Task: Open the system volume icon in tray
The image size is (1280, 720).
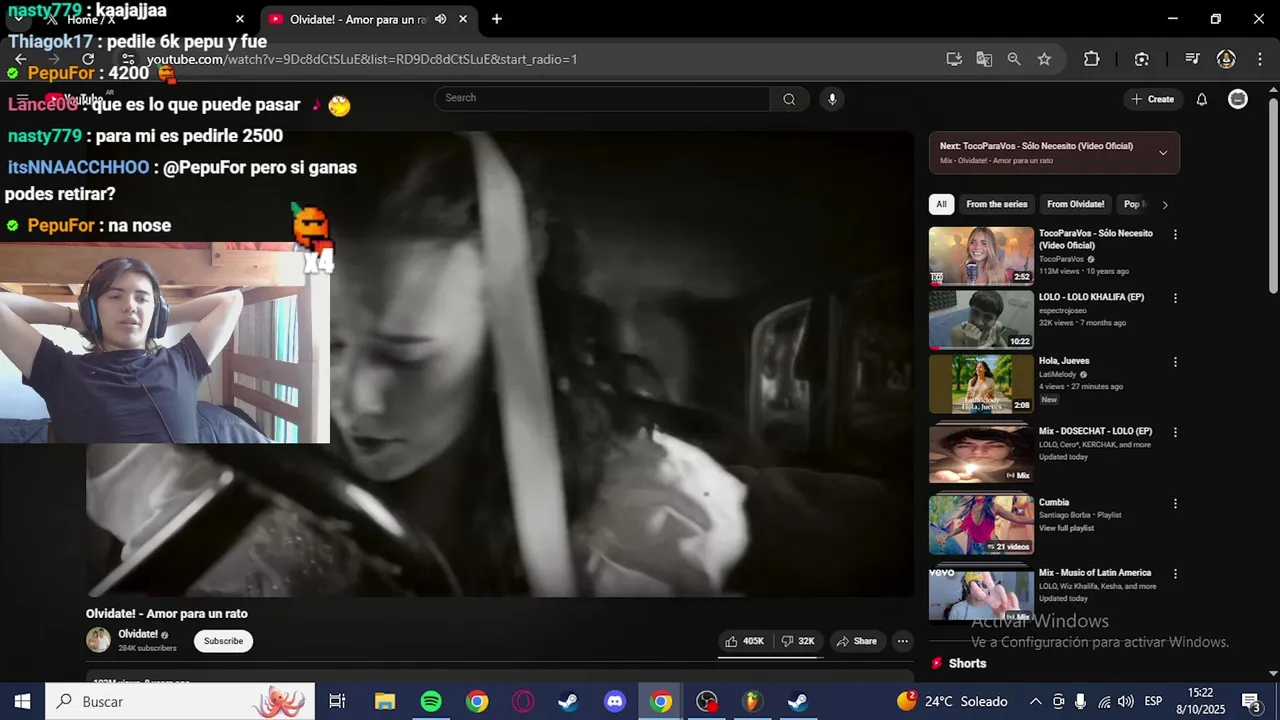Action: (x=1126, y=701)
